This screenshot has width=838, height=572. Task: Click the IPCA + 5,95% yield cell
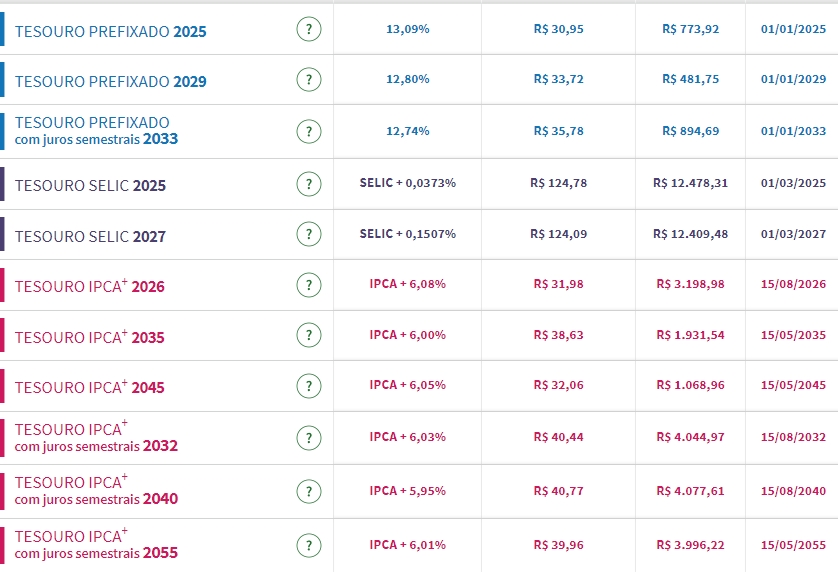[x=407, y=491]
